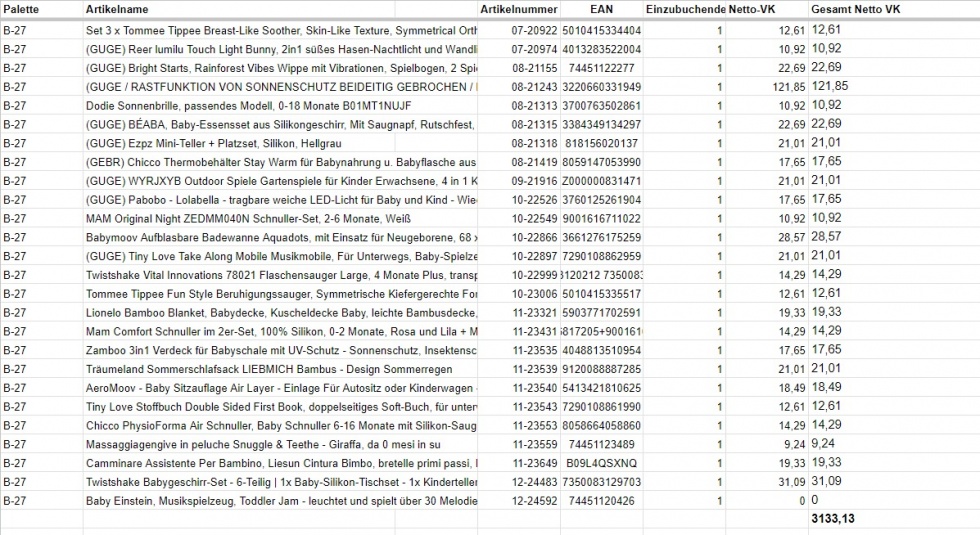
Task: Click the Bright Starts Rainforest Vibes Wippe cell
Action: tap(281, 68)
